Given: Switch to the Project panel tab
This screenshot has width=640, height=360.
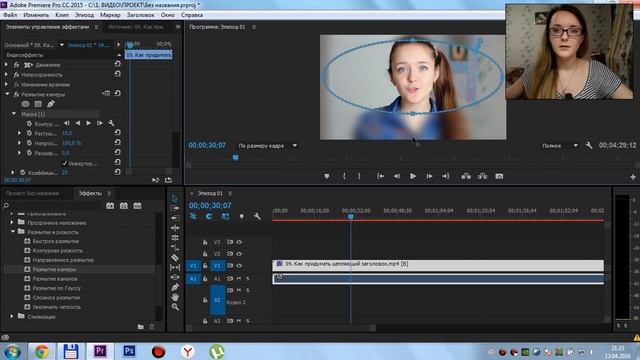Looking at the screenshot, I should coord(33,193).
